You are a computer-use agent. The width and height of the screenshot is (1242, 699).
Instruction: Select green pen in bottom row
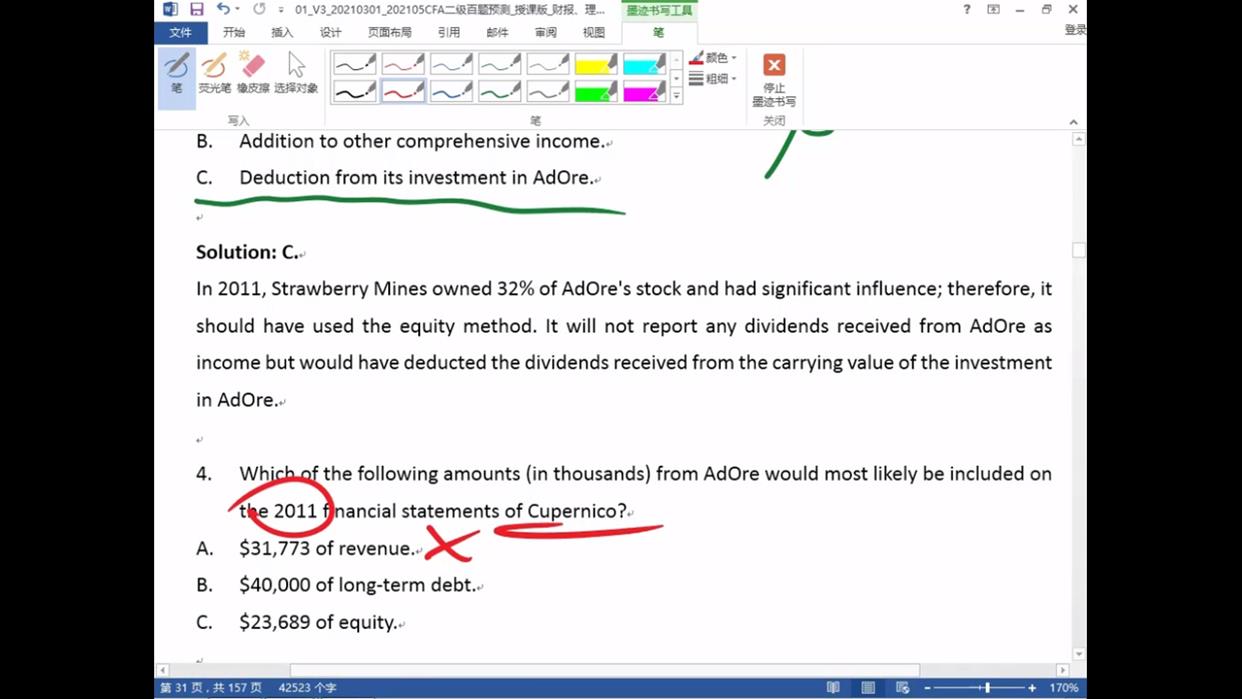499,91
